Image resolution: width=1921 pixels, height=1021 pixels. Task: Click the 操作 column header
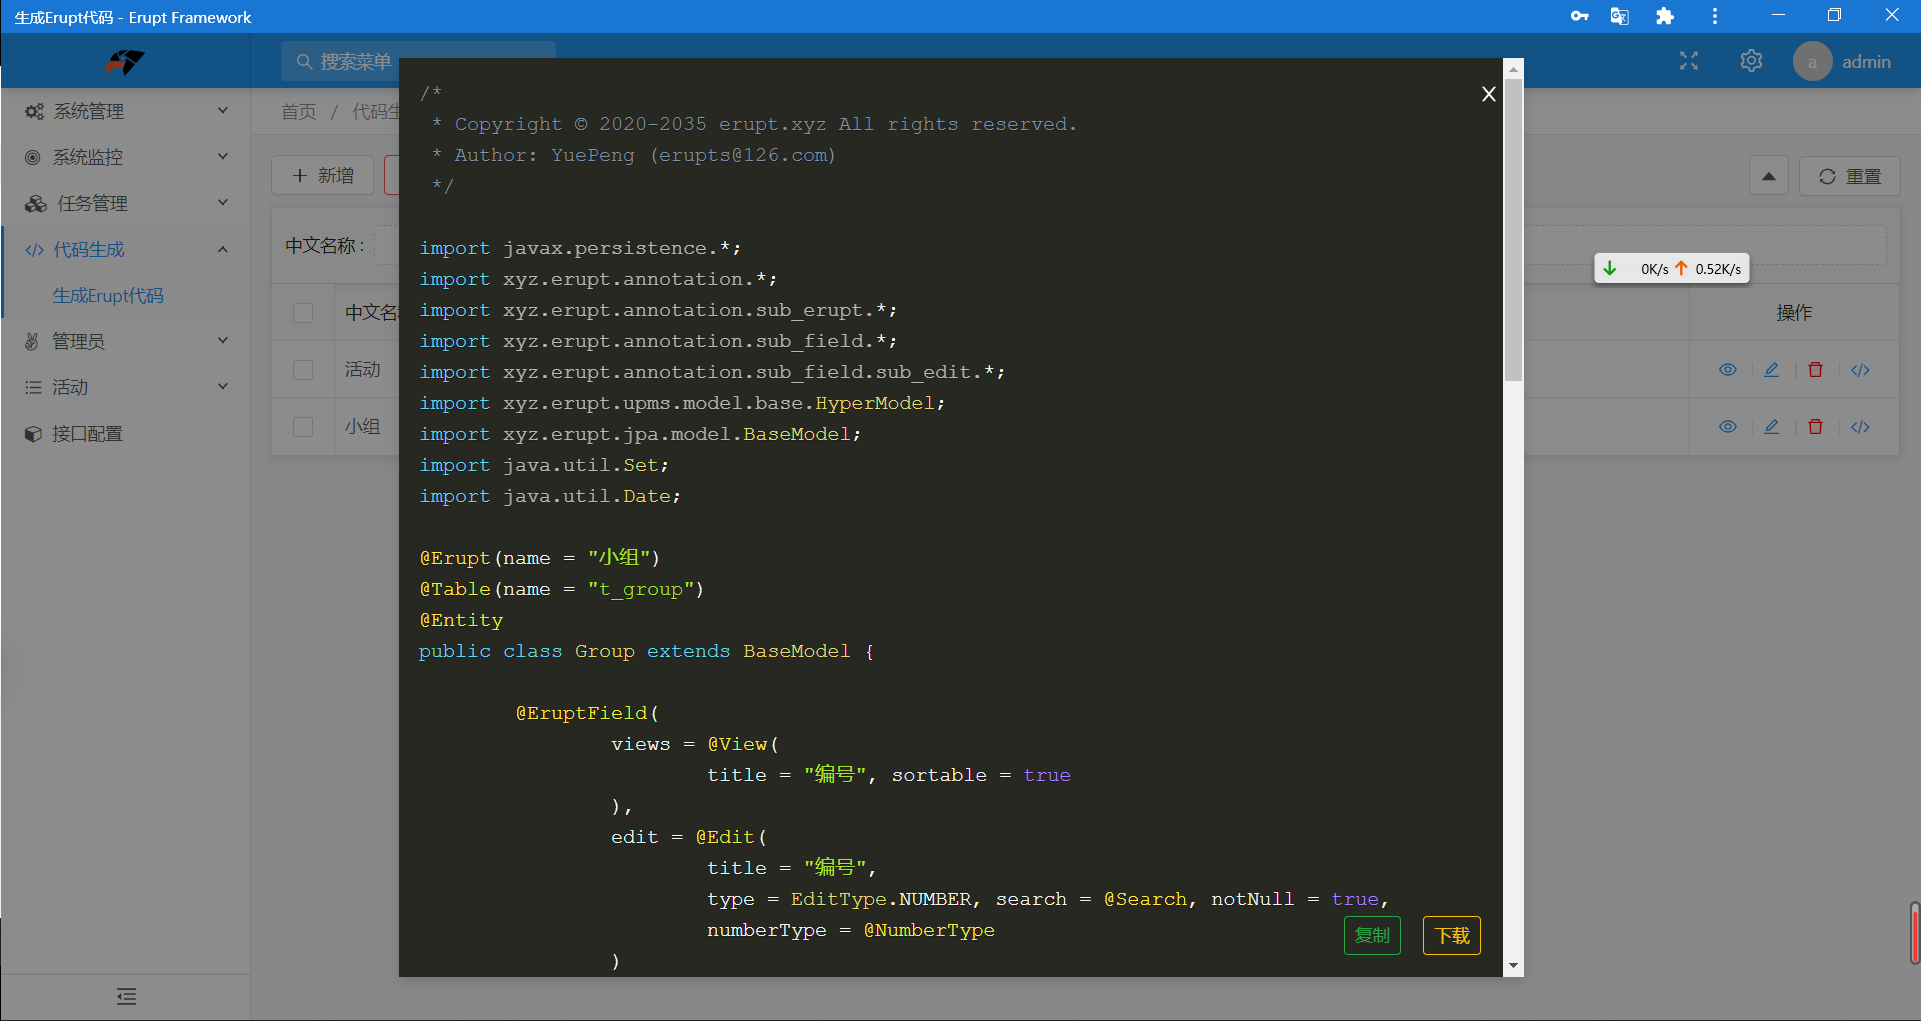tap(1794, 313)
